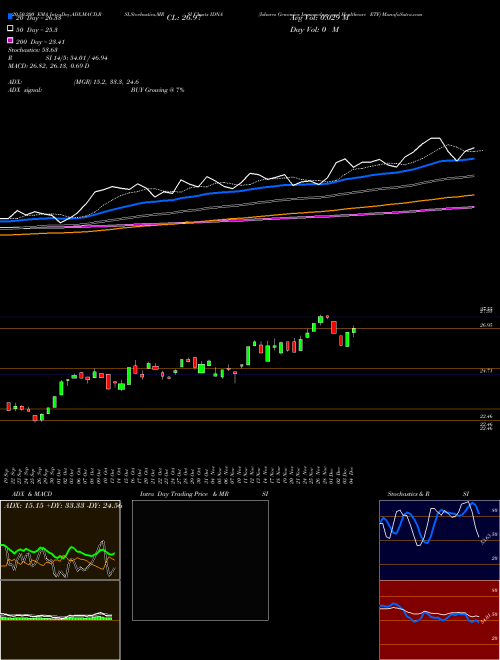Screen dimensions: 500x660
Task: Click the 'Intra Day Trading Price & MR' title
Action: tap(184, 494)
